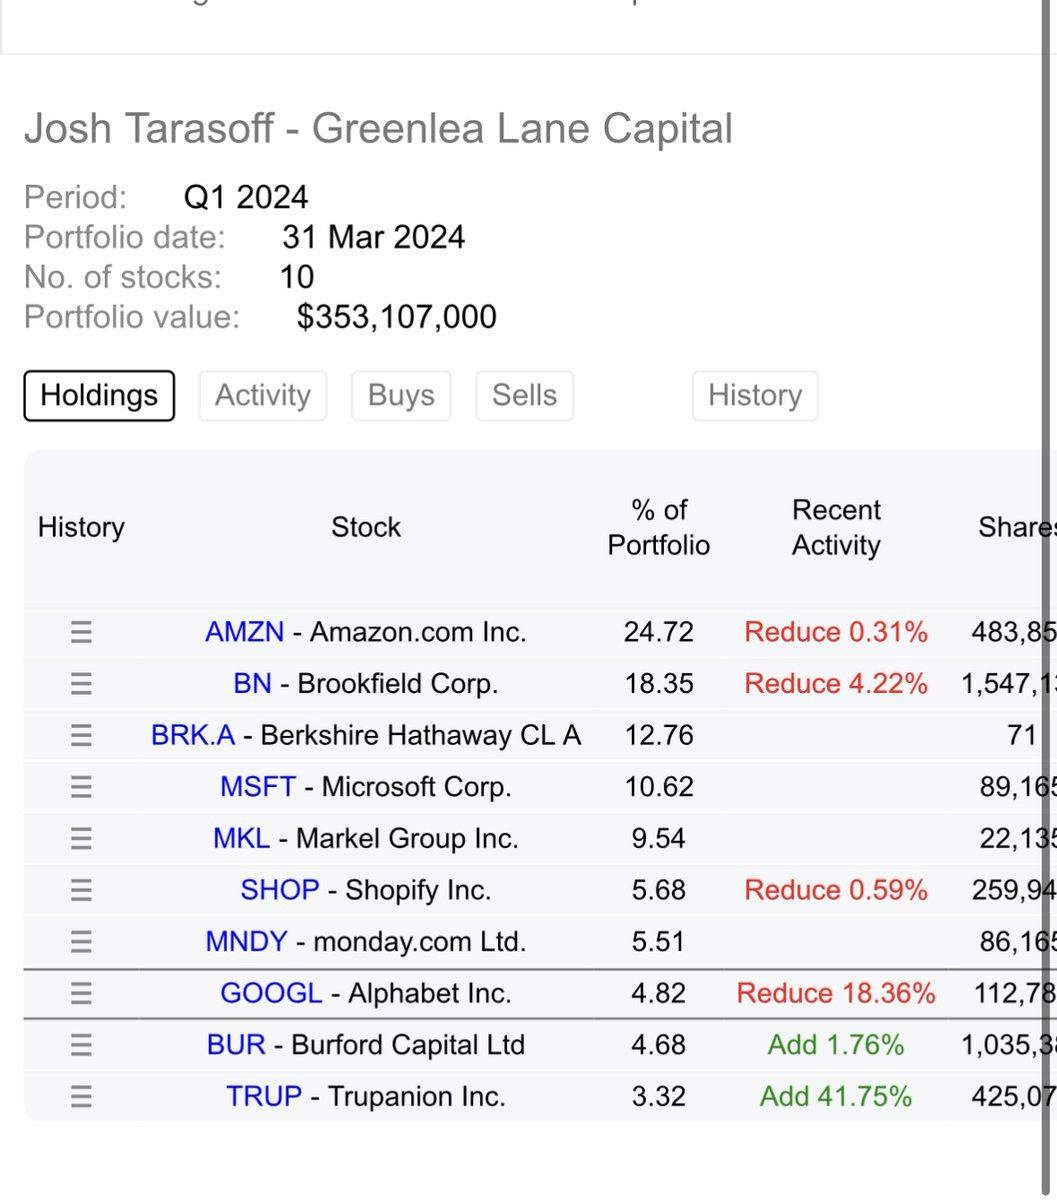
Task: Switch to the Buys tab
Action: click(401, 395)
